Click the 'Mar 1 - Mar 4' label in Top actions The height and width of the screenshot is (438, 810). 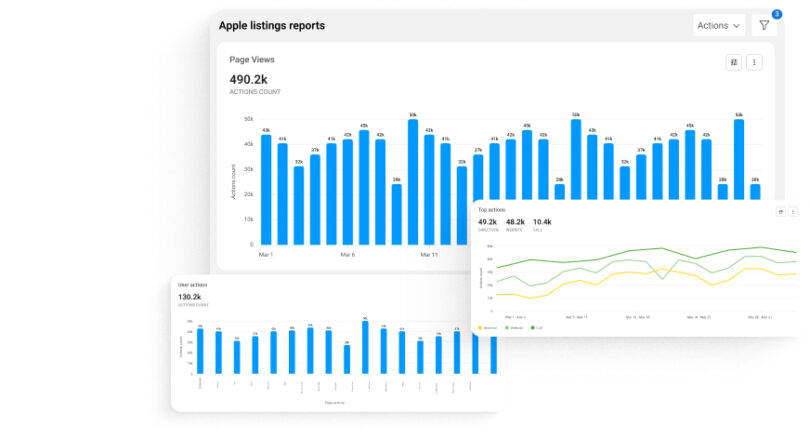point(515,317)
